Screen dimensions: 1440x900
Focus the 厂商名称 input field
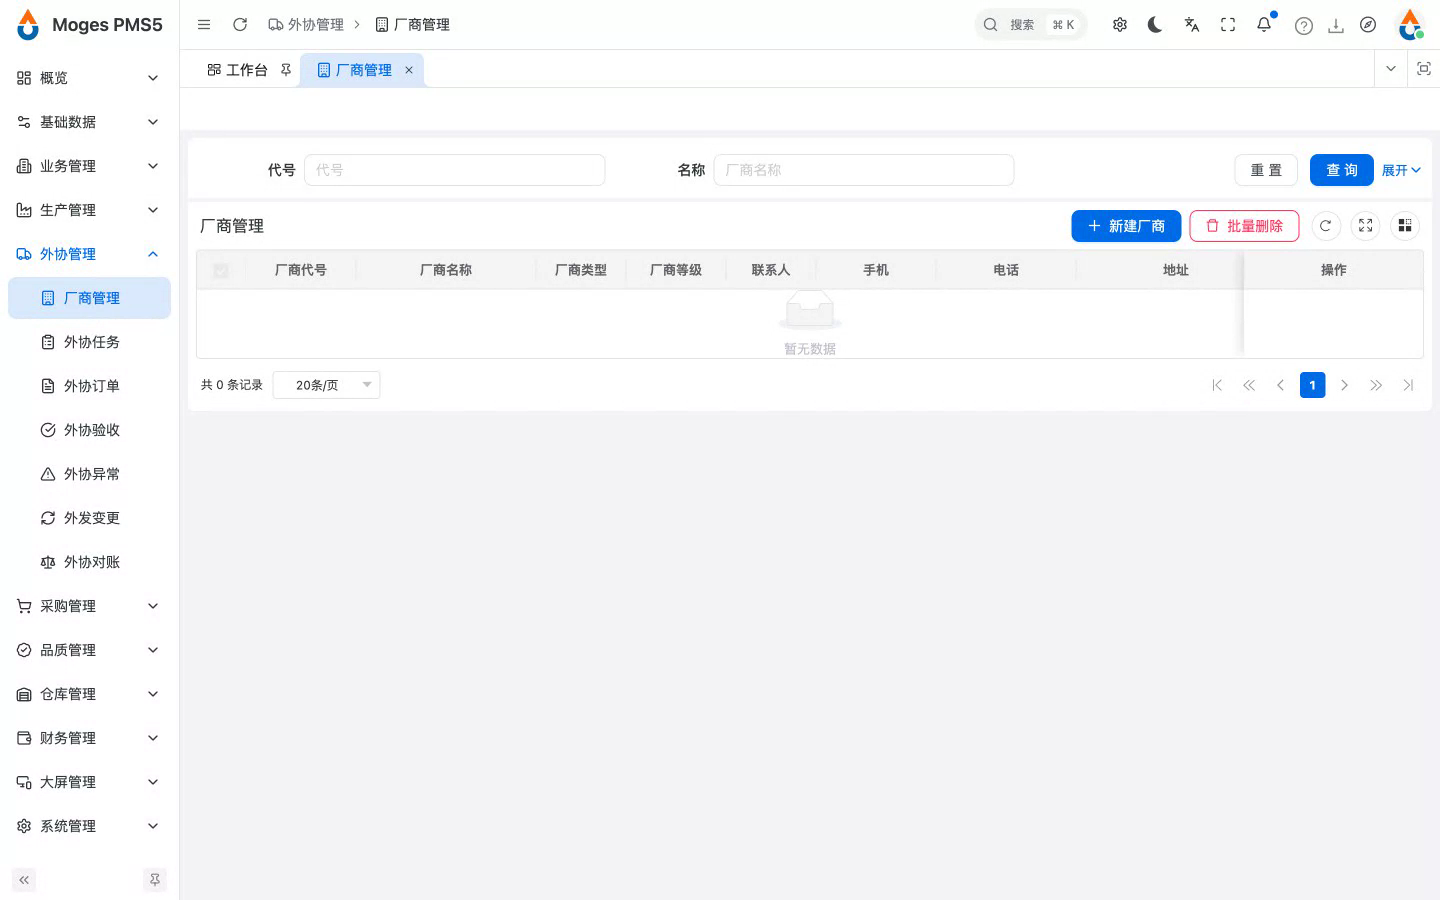[864, 170]
